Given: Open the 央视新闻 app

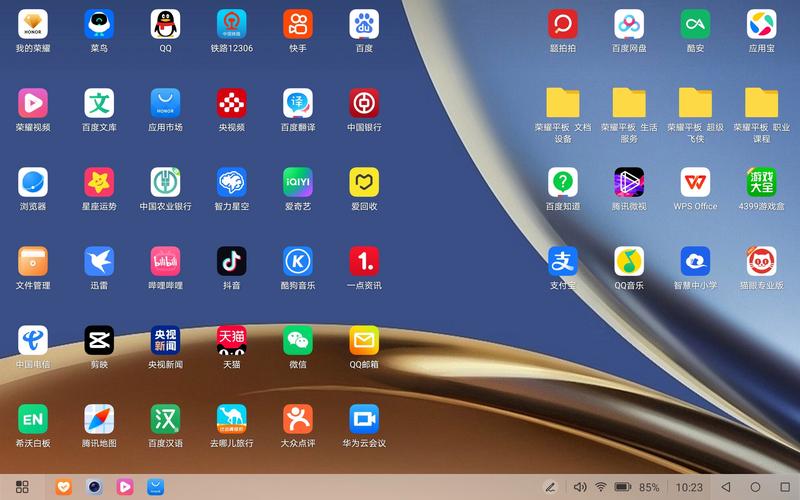Looking at the screenshot, I should click(x=165, y=340).
